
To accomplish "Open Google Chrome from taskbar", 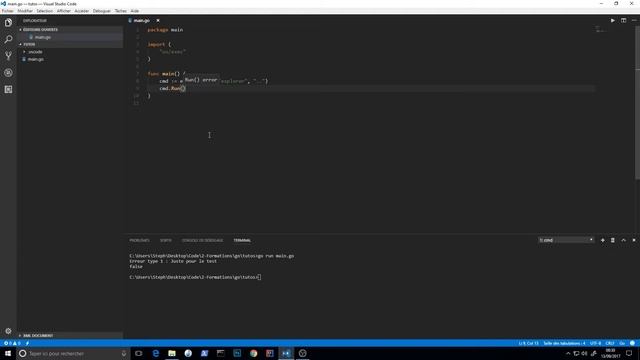I will pos(253,353).
